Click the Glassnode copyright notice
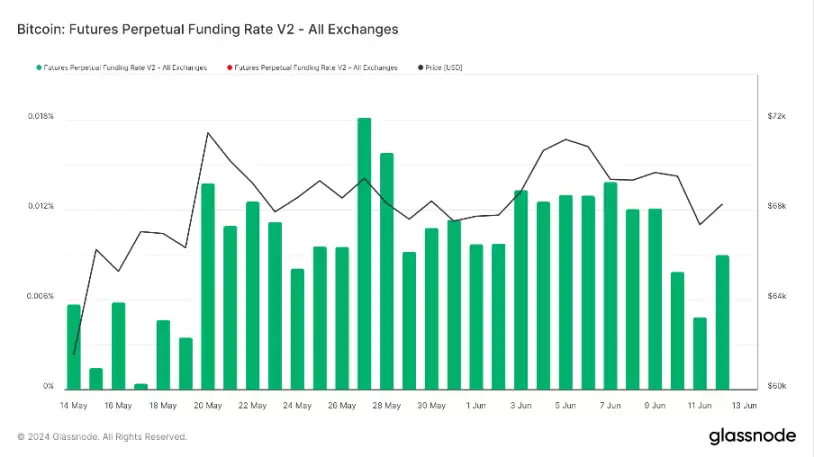This screenshot has width=814, height=457. tap(102, 437)
